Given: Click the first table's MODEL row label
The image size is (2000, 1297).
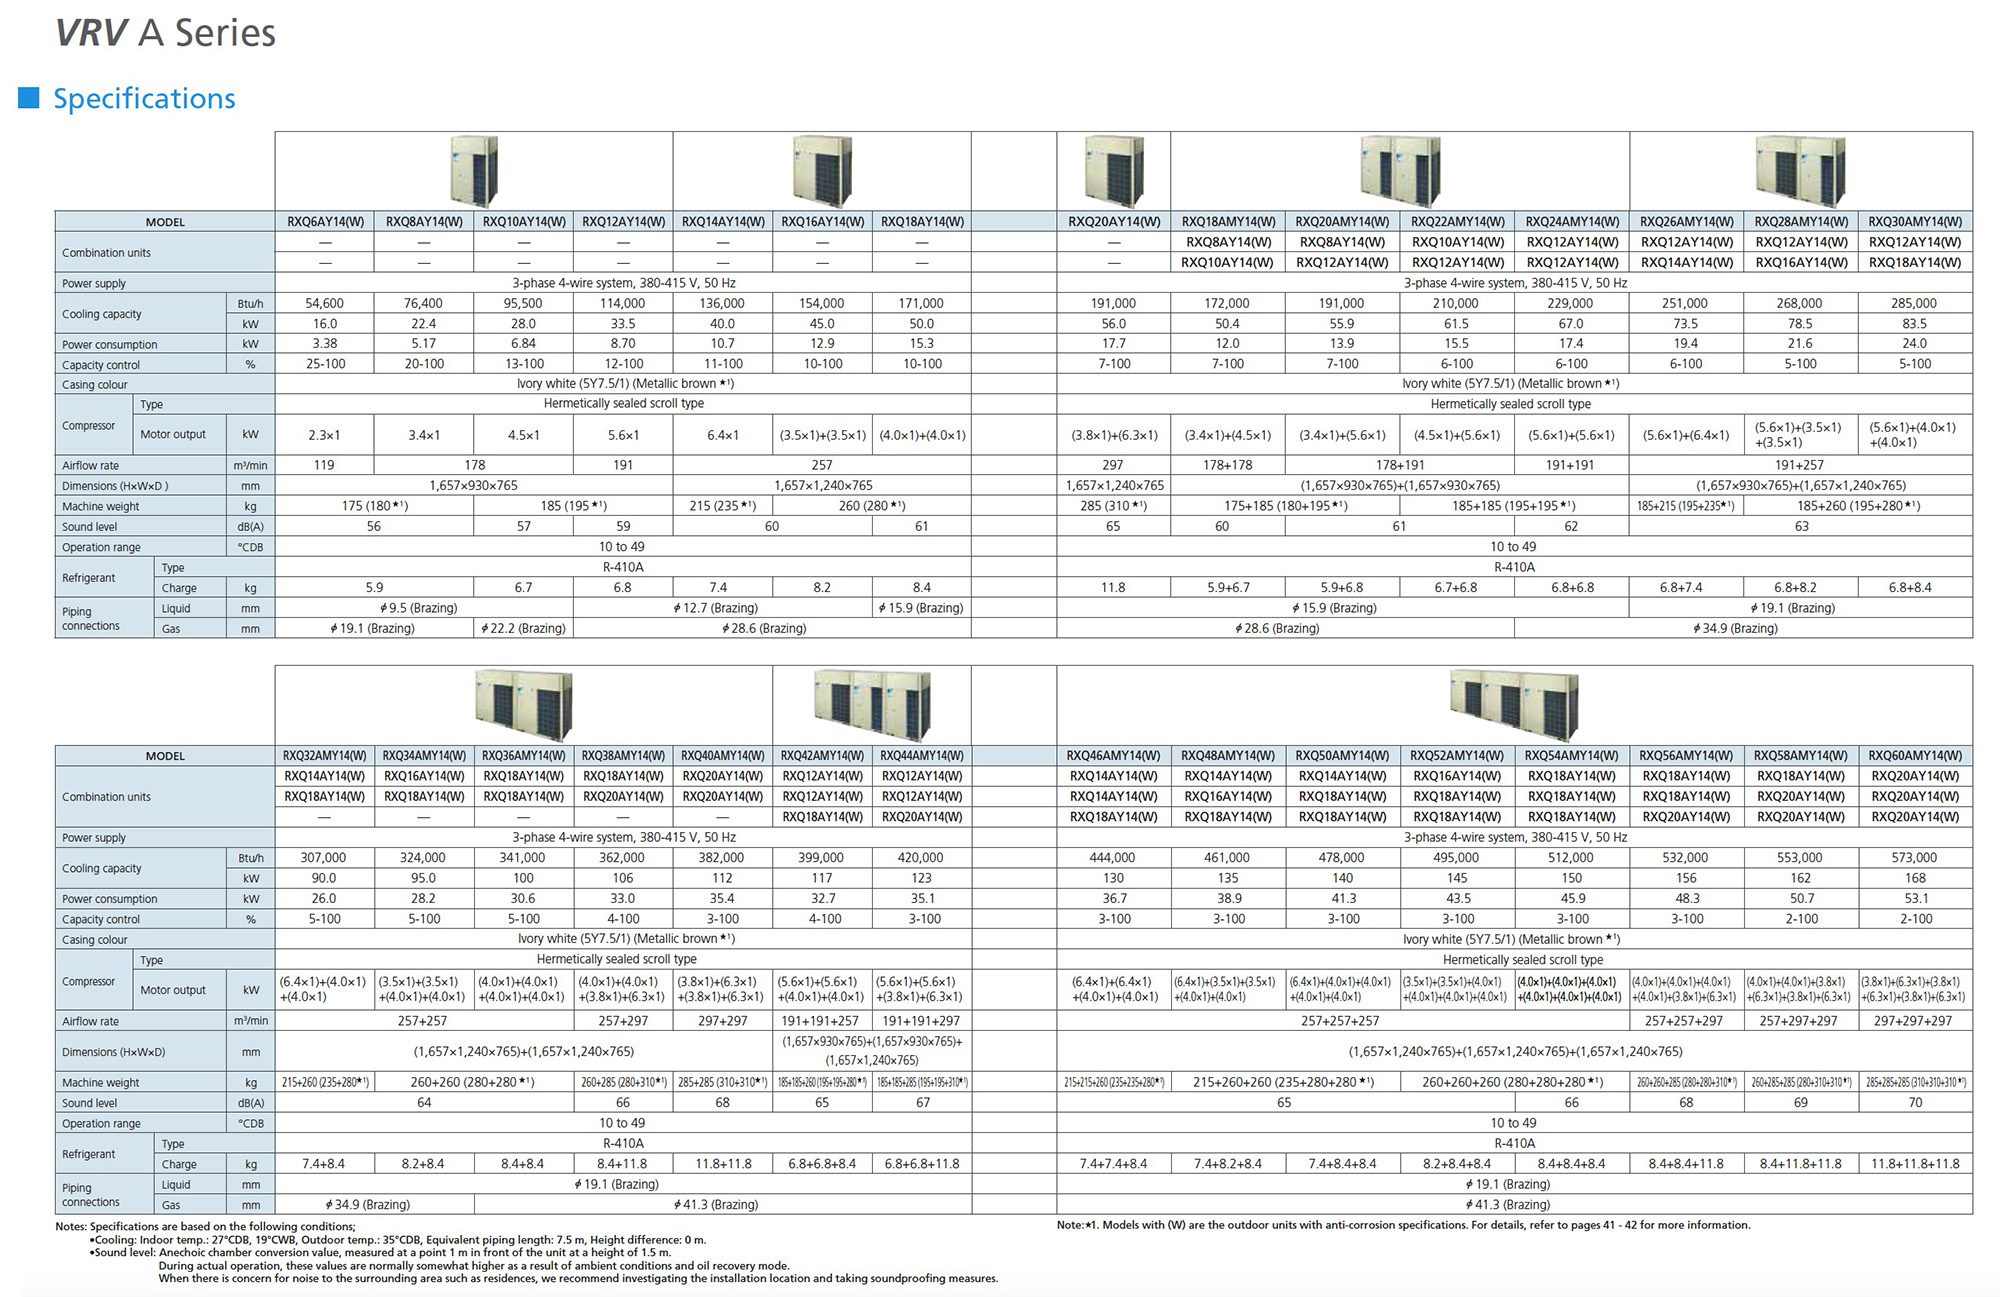Looking at the screenshot, I should (x=165, y=222).
